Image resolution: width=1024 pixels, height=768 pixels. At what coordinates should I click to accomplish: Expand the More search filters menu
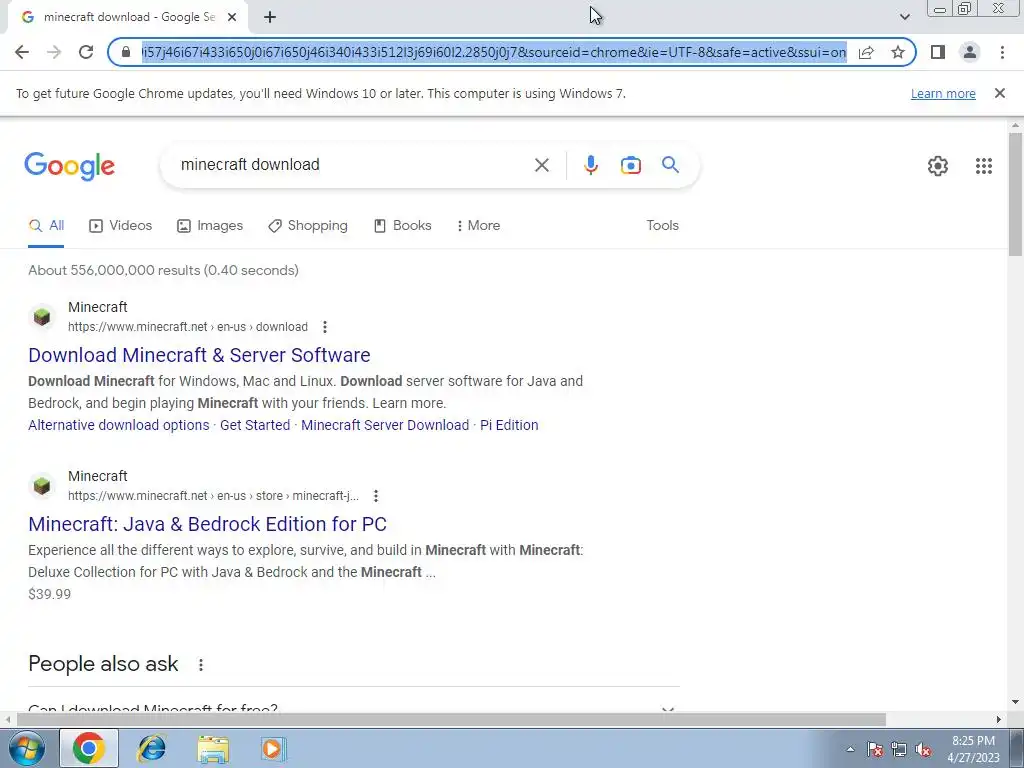479,226
